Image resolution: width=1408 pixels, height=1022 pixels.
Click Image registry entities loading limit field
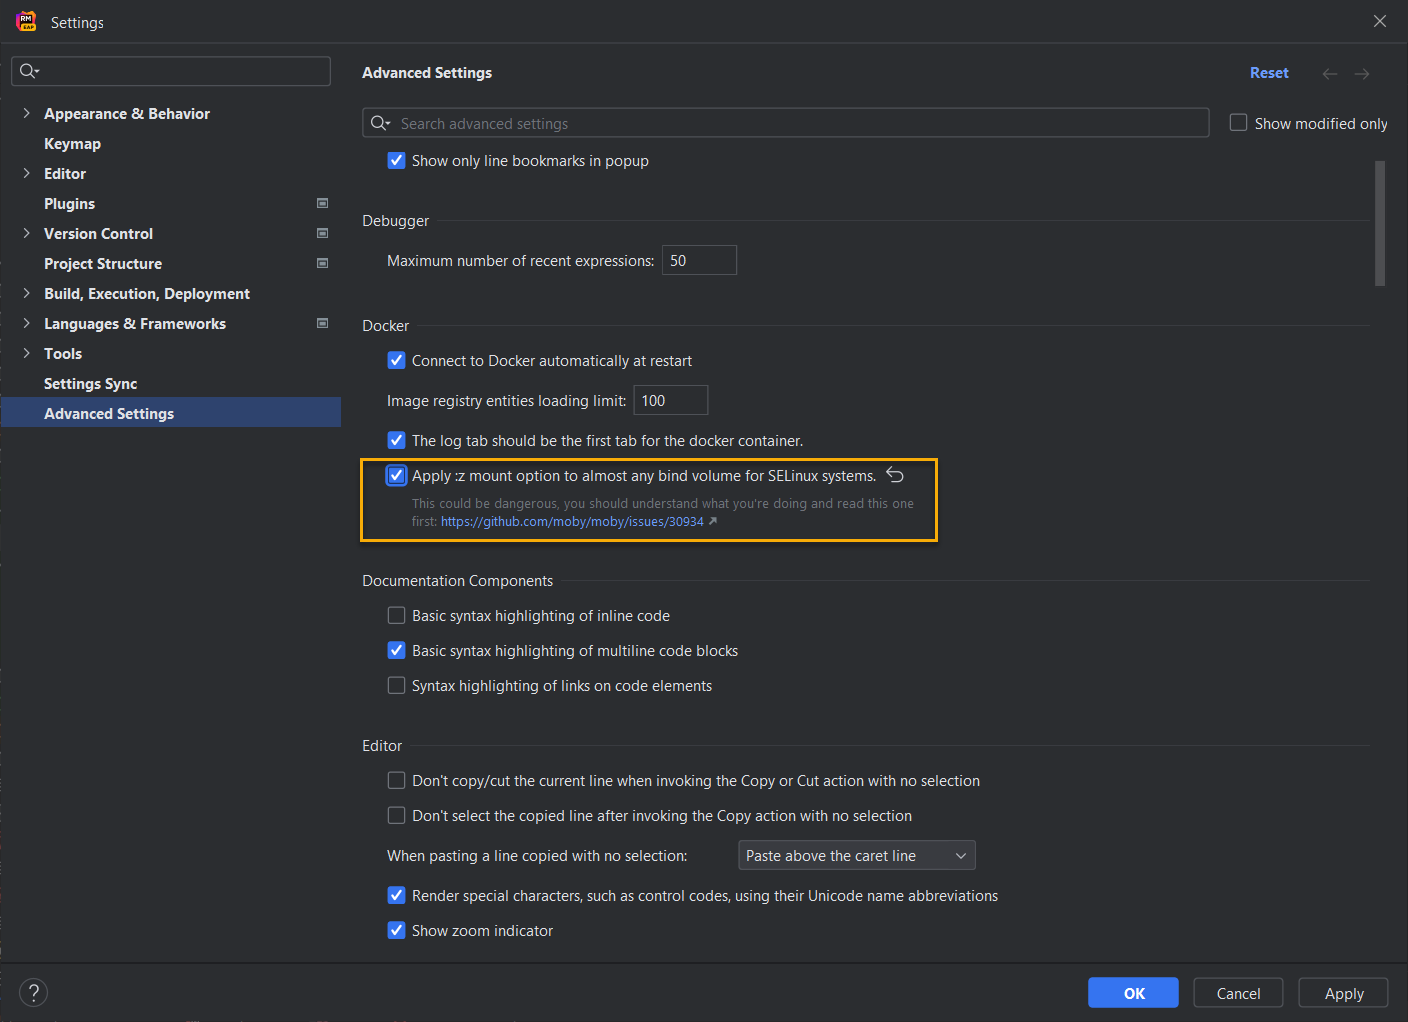671,400
